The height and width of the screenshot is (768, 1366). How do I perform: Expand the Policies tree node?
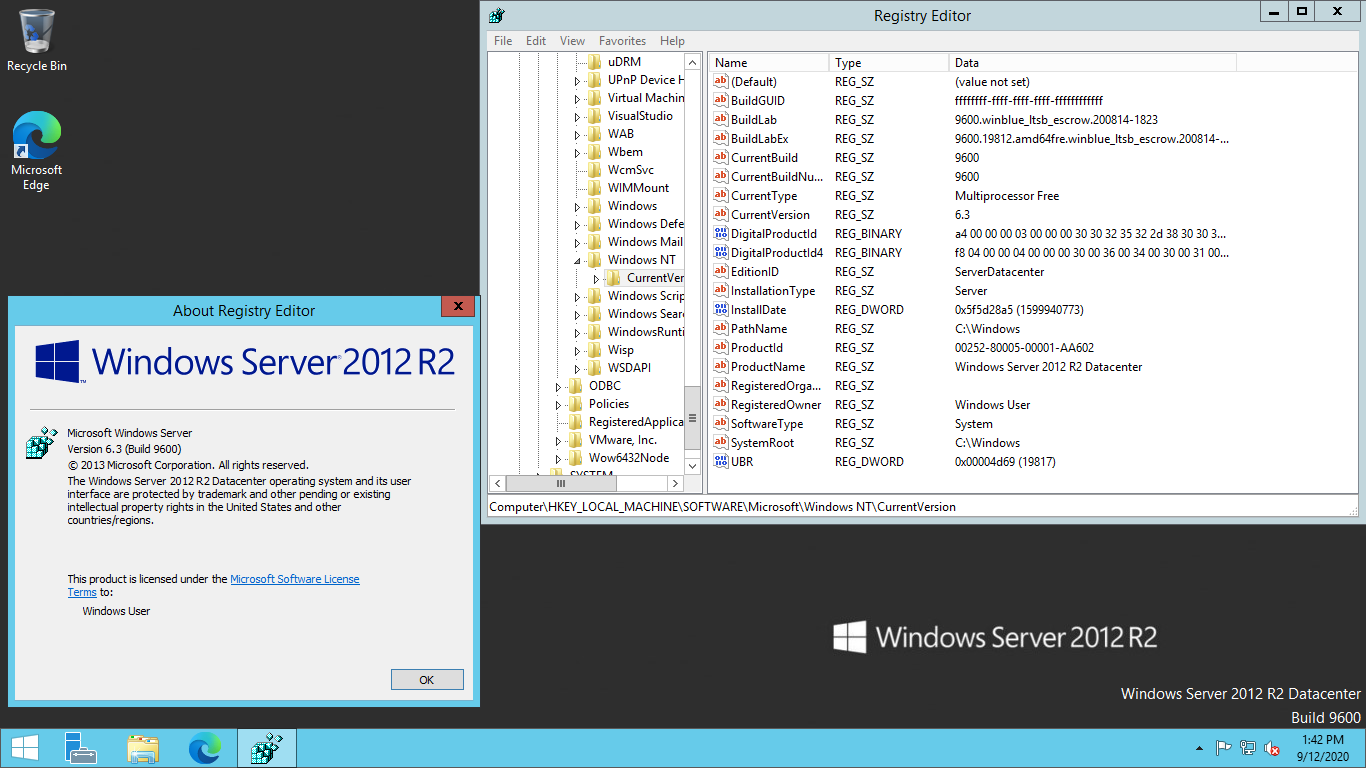point(559,405)
